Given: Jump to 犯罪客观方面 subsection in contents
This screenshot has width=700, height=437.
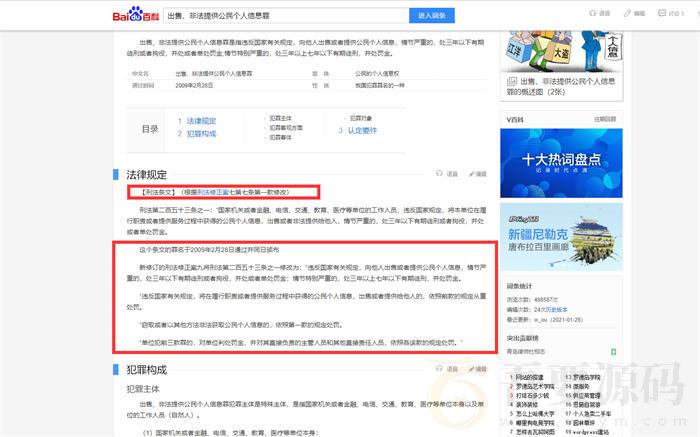Looking at the screenshot, I should point(286,128).
